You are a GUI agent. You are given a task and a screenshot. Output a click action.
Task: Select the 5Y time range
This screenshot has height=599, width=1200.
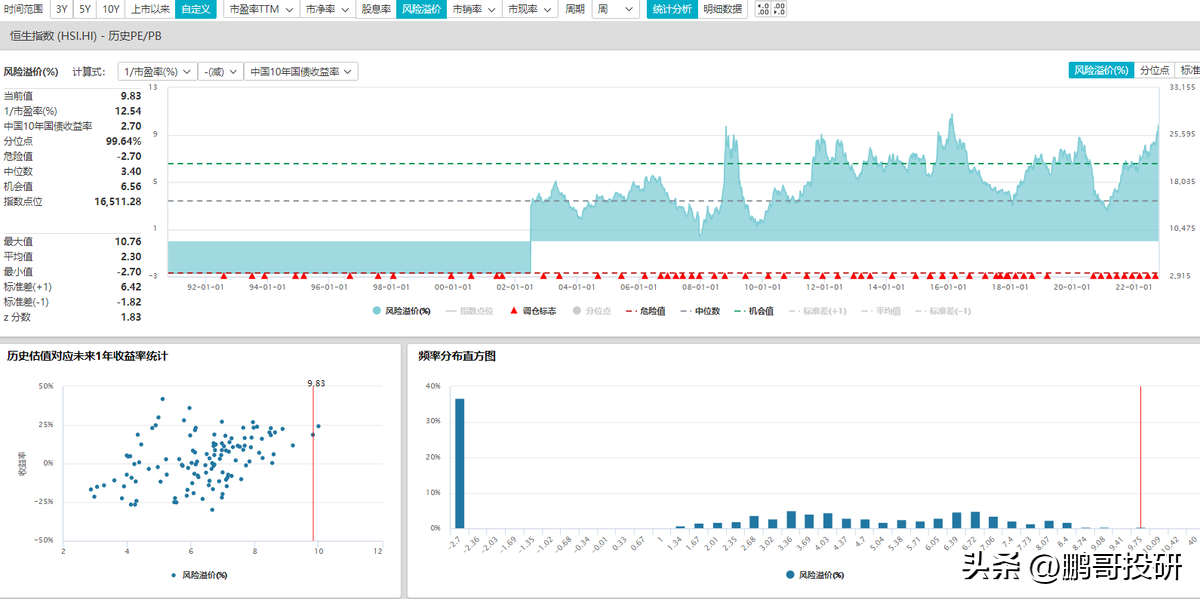click(x=85, y=9)
